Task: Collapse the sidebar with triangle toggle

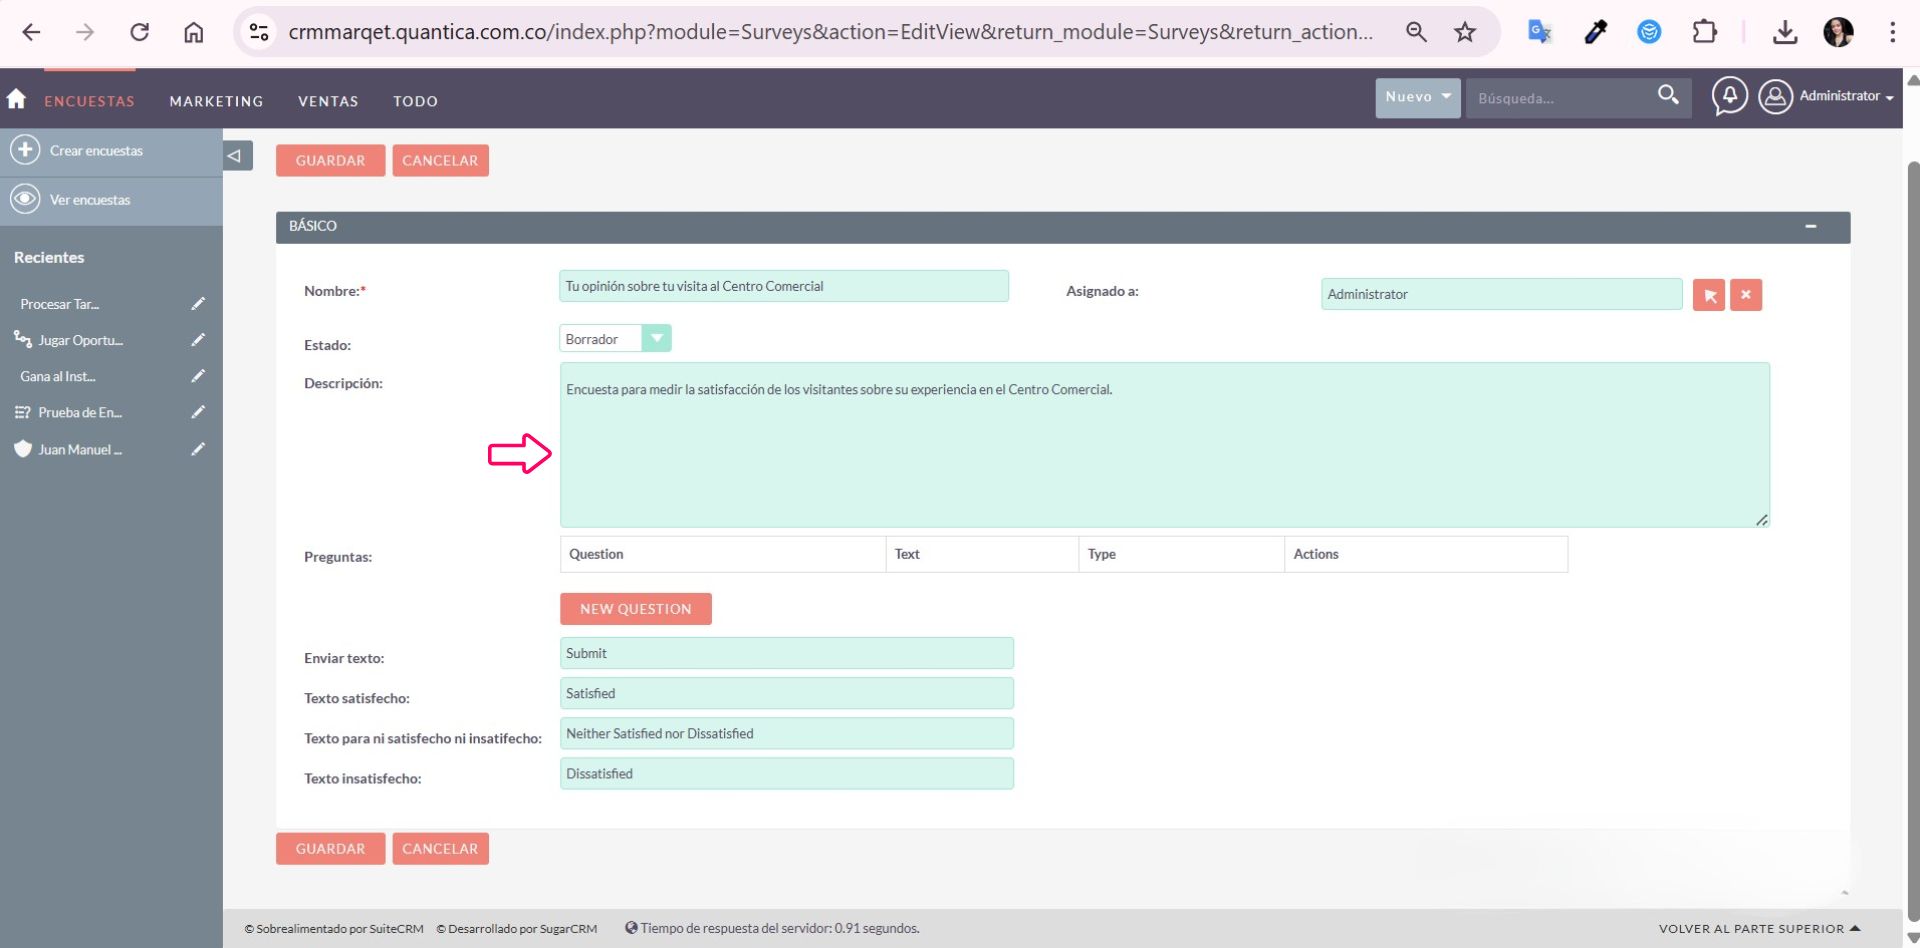Action: point(235,156)
